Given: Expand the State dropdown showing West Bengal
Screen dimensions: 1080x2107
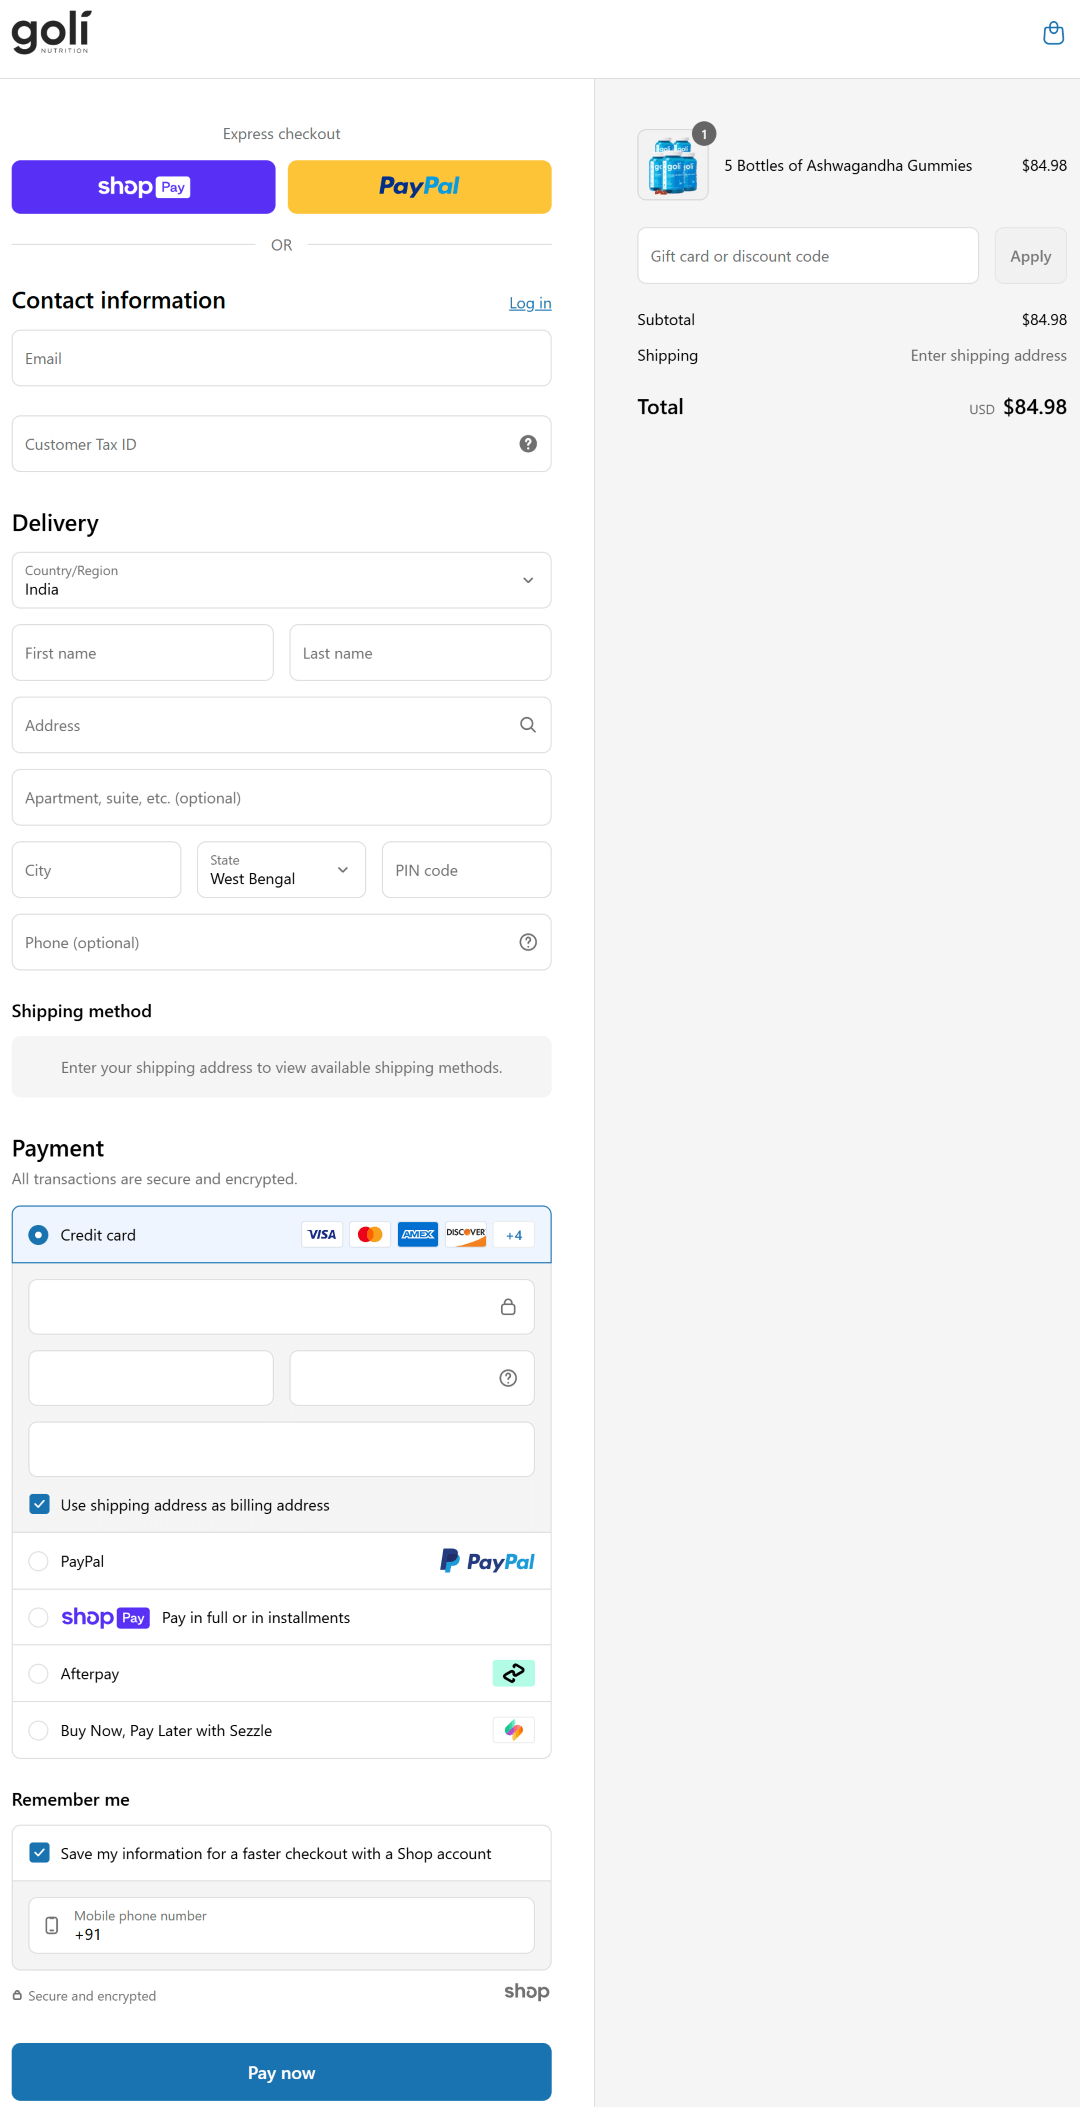Looking at the screenshot, I should (x=281, y=870).
